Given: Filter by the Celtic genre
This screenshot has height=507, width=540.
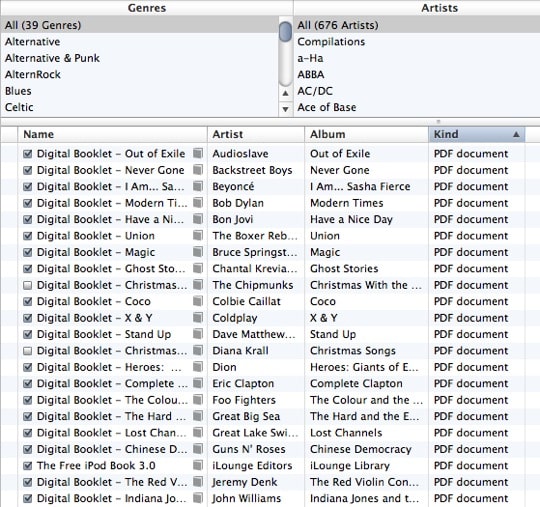Looking at the screenshot, I should coord(139,107).
